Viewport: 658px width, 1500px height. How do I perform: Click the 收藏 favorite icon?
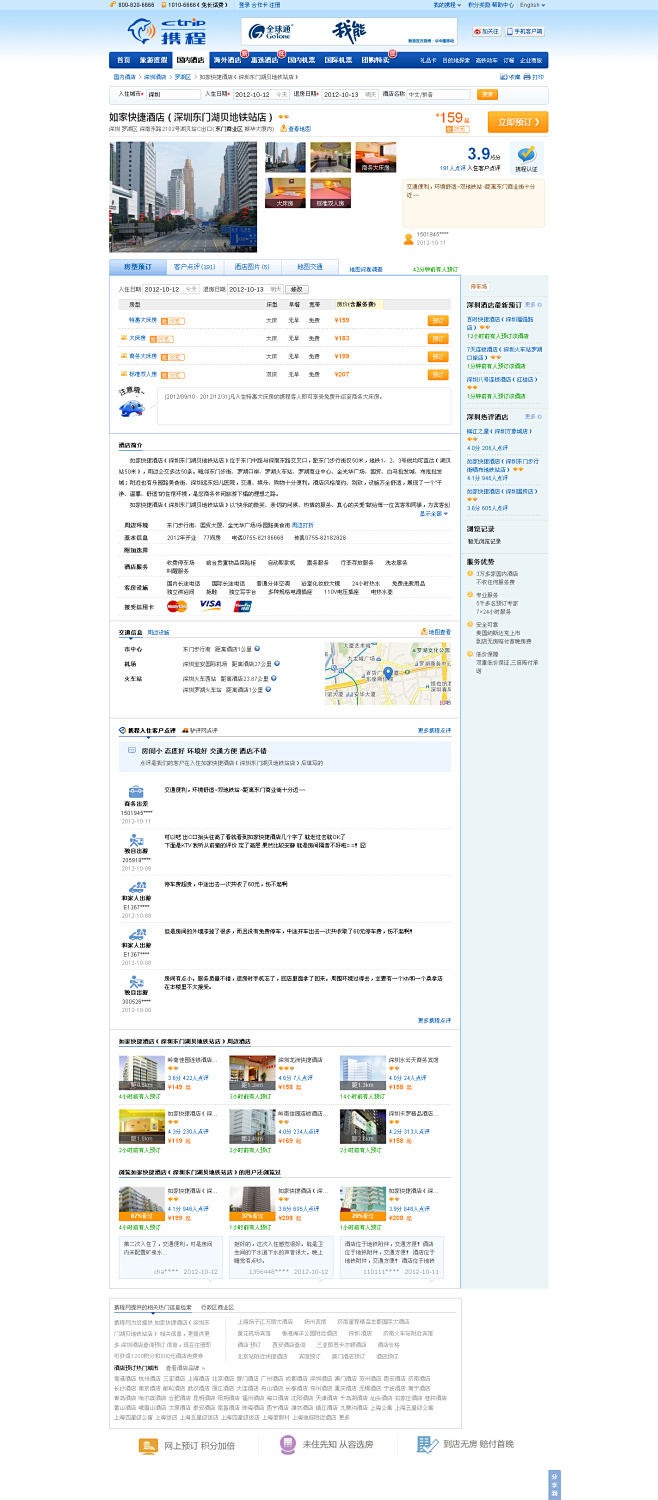click(x=510, y=76)
